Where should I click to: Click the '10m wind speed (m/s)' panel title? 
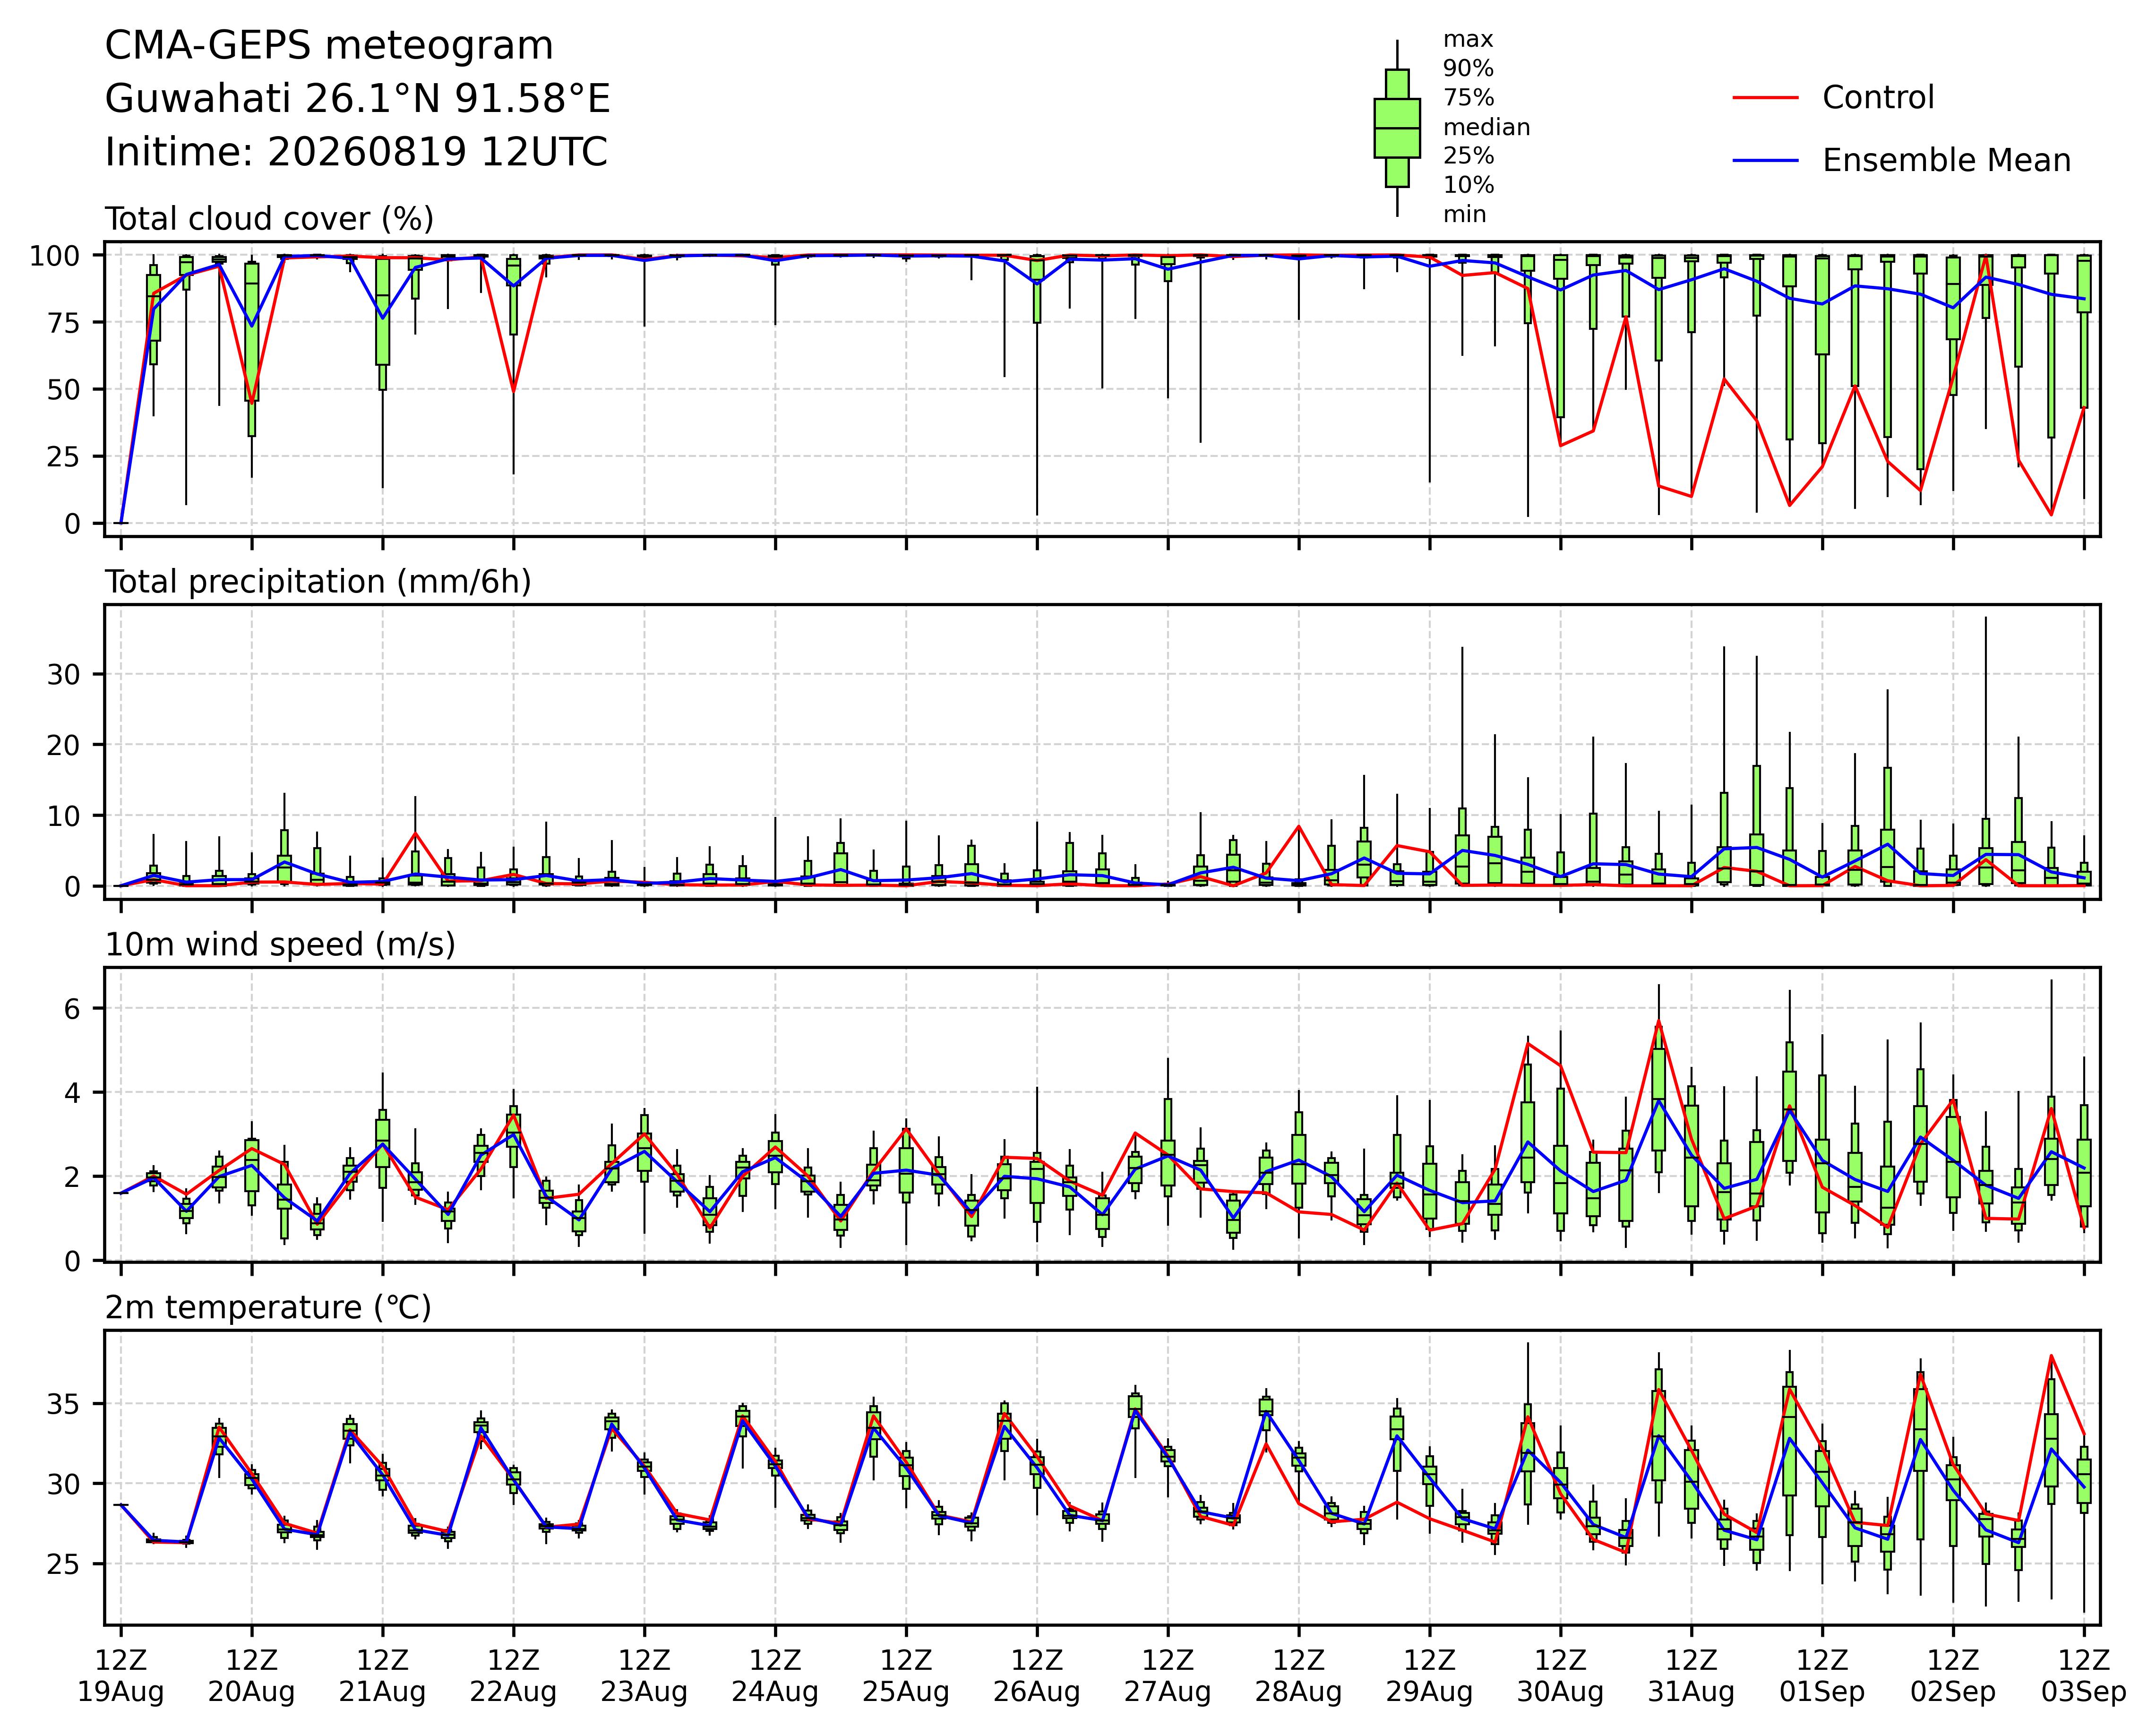(x=280, y=945)
